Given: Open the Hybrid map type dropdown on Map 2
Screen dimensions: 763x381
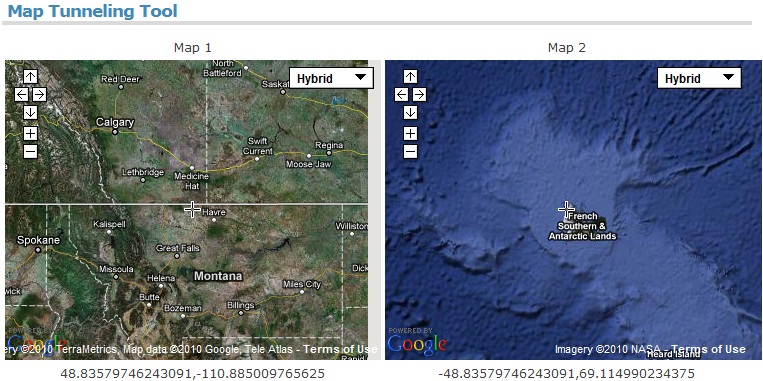Looking at the screenshot, I should [x=699, y=78].
